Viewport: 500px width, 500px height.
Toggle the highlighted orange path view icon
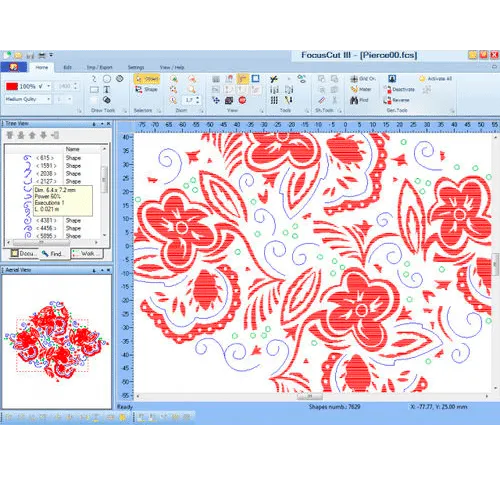(x=242, y=79)
